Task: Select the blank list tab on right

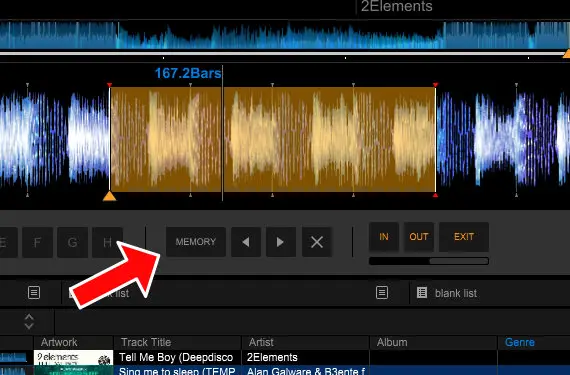Action: pos(456,293)
